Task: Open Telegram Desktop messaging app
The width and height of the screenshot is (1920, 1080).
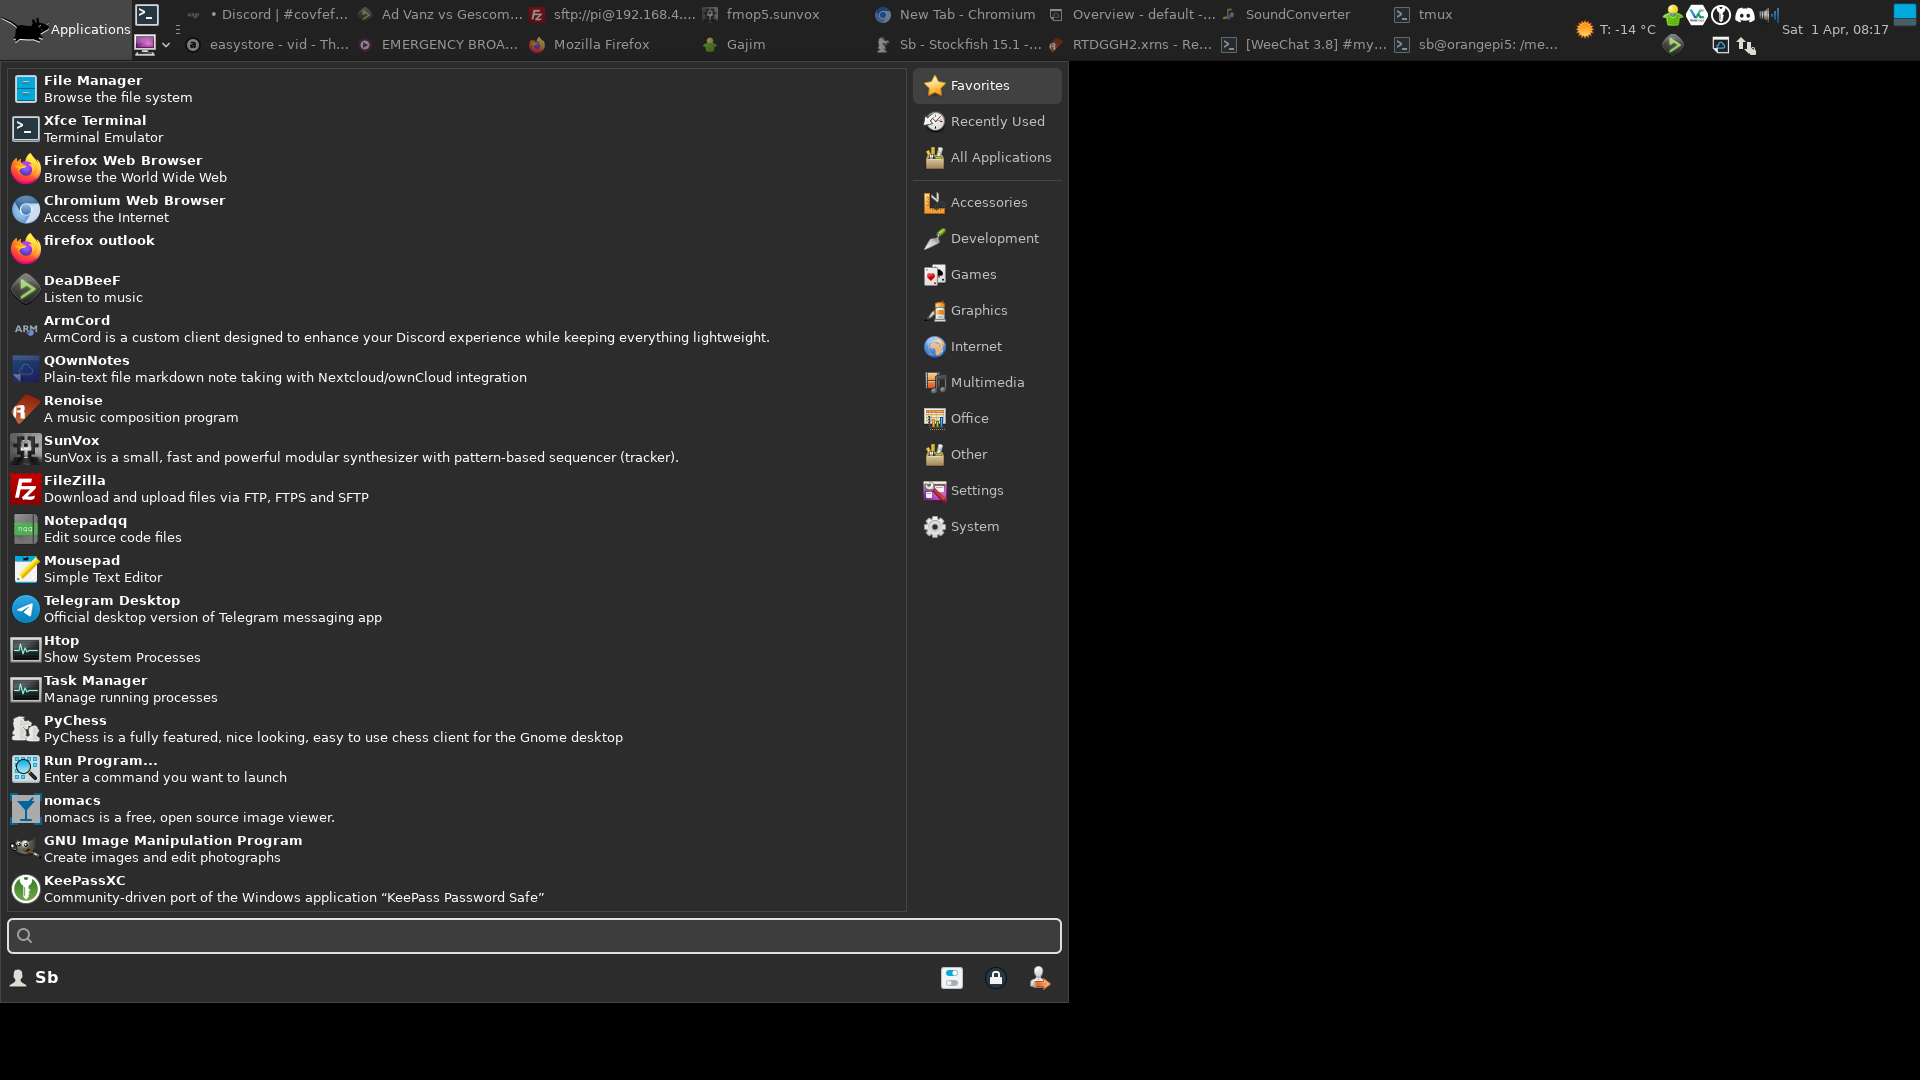Action: coord(456,609)
